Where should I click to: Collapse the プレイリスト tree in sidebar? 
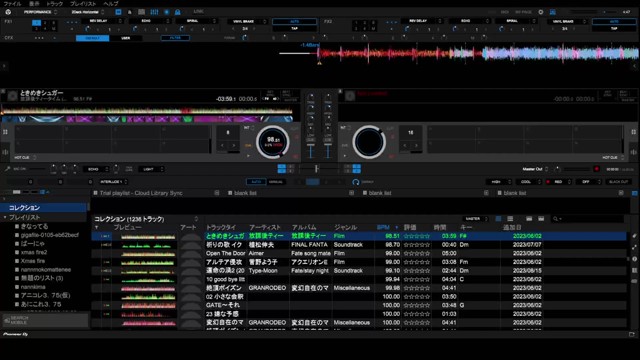pos(5,217)
